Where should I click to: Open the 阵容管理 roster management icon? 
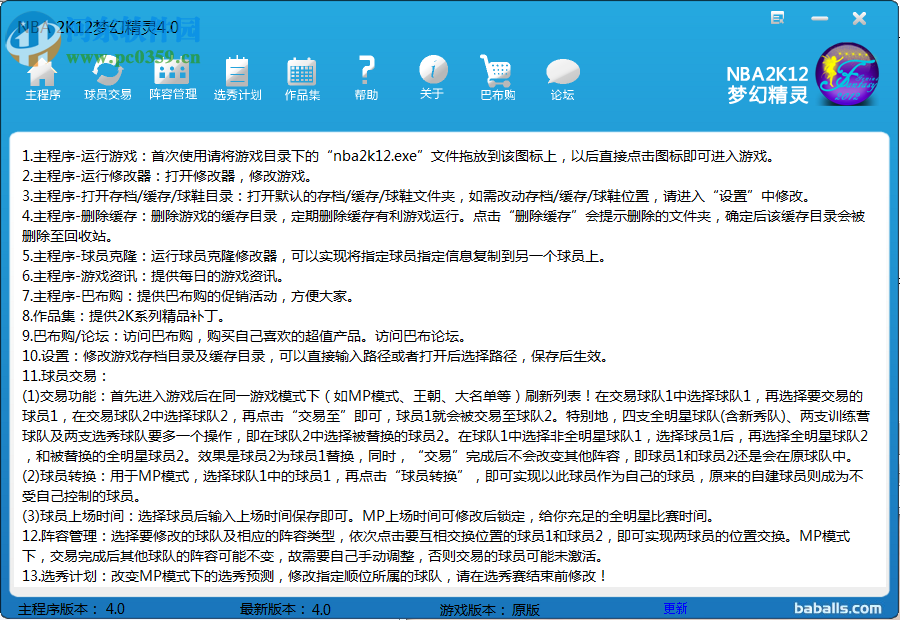(173, 79)
